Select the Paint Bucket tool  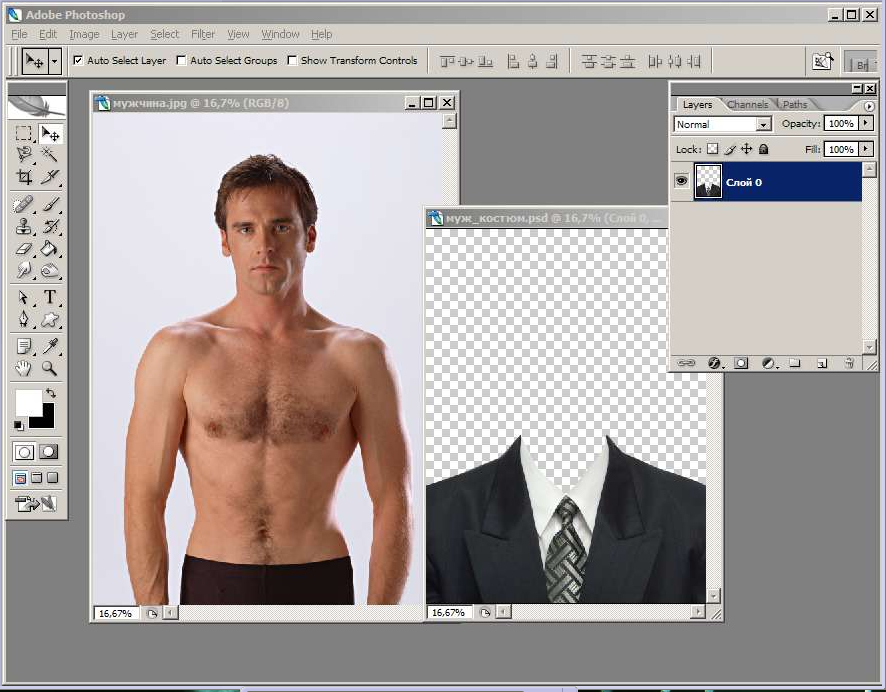click(x=50, y=248)
